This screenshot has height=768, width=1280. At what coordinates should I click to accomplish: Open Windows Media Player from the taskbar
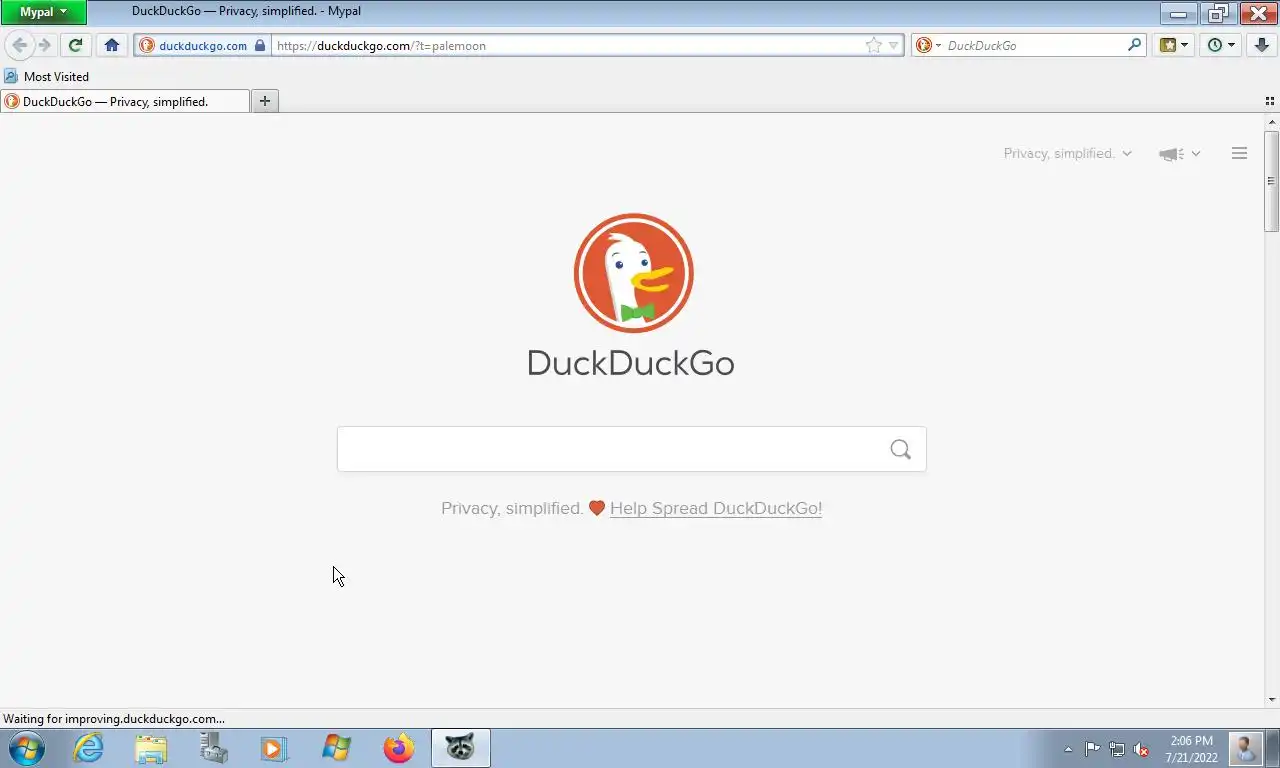274,748
